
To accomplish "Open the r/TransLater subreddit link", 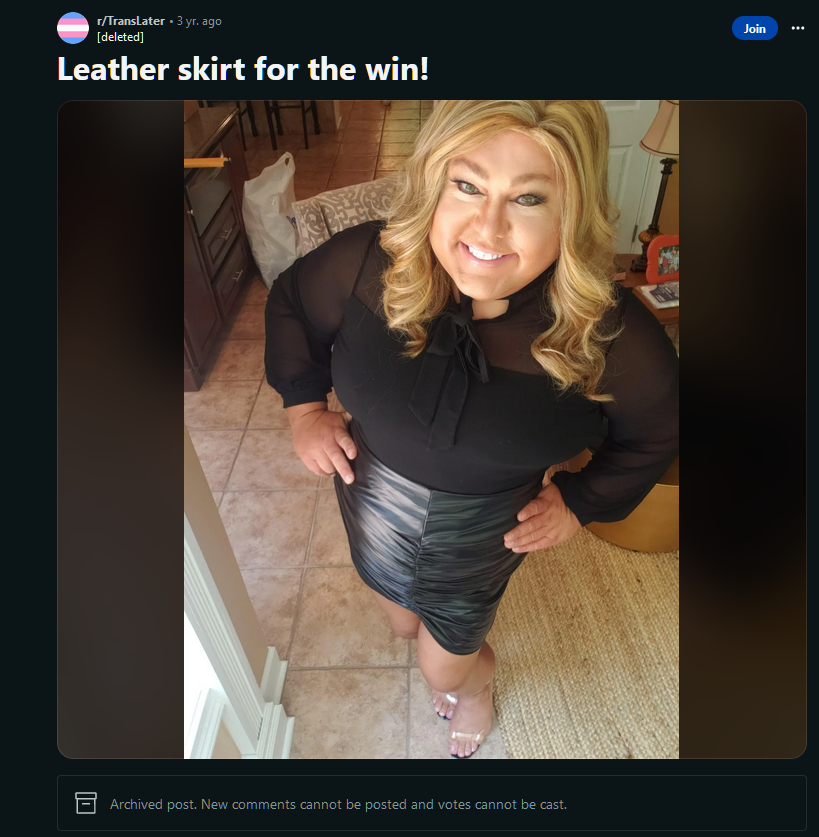I will (131, 21).
